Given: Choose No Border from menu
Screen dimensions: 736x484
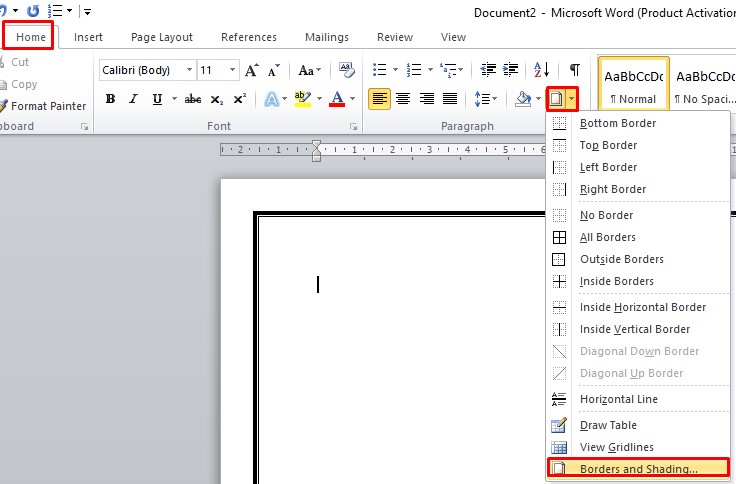Looking at the screenshot, I should tap(637, 215).
